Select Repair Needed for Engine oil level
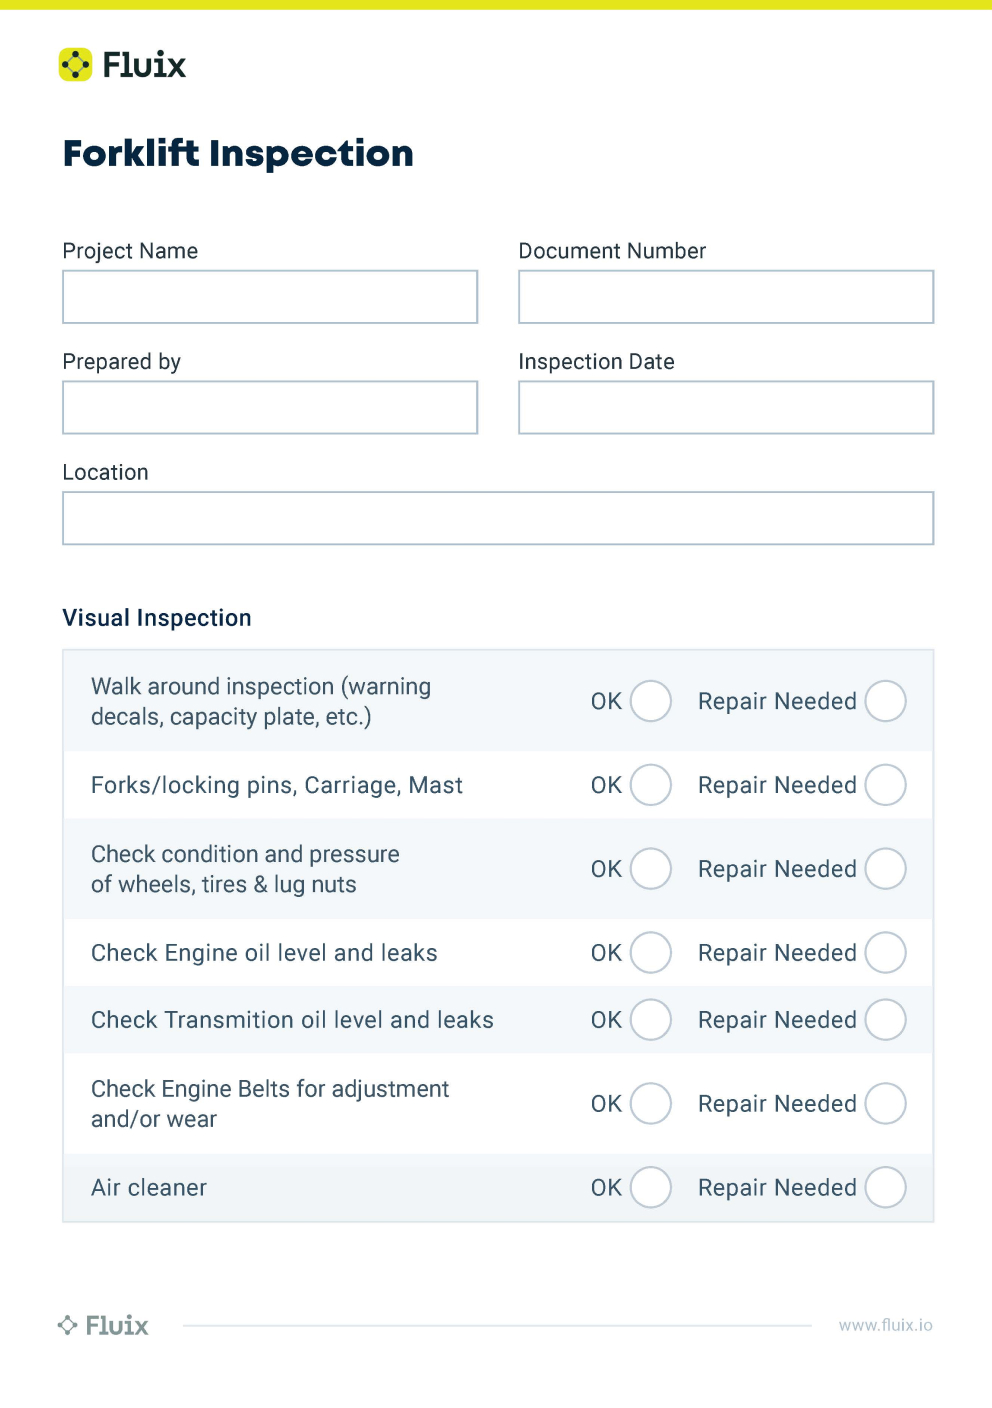Image resolution: width=992 pixels, height=1408 pixels. click(x=886, y=953)
